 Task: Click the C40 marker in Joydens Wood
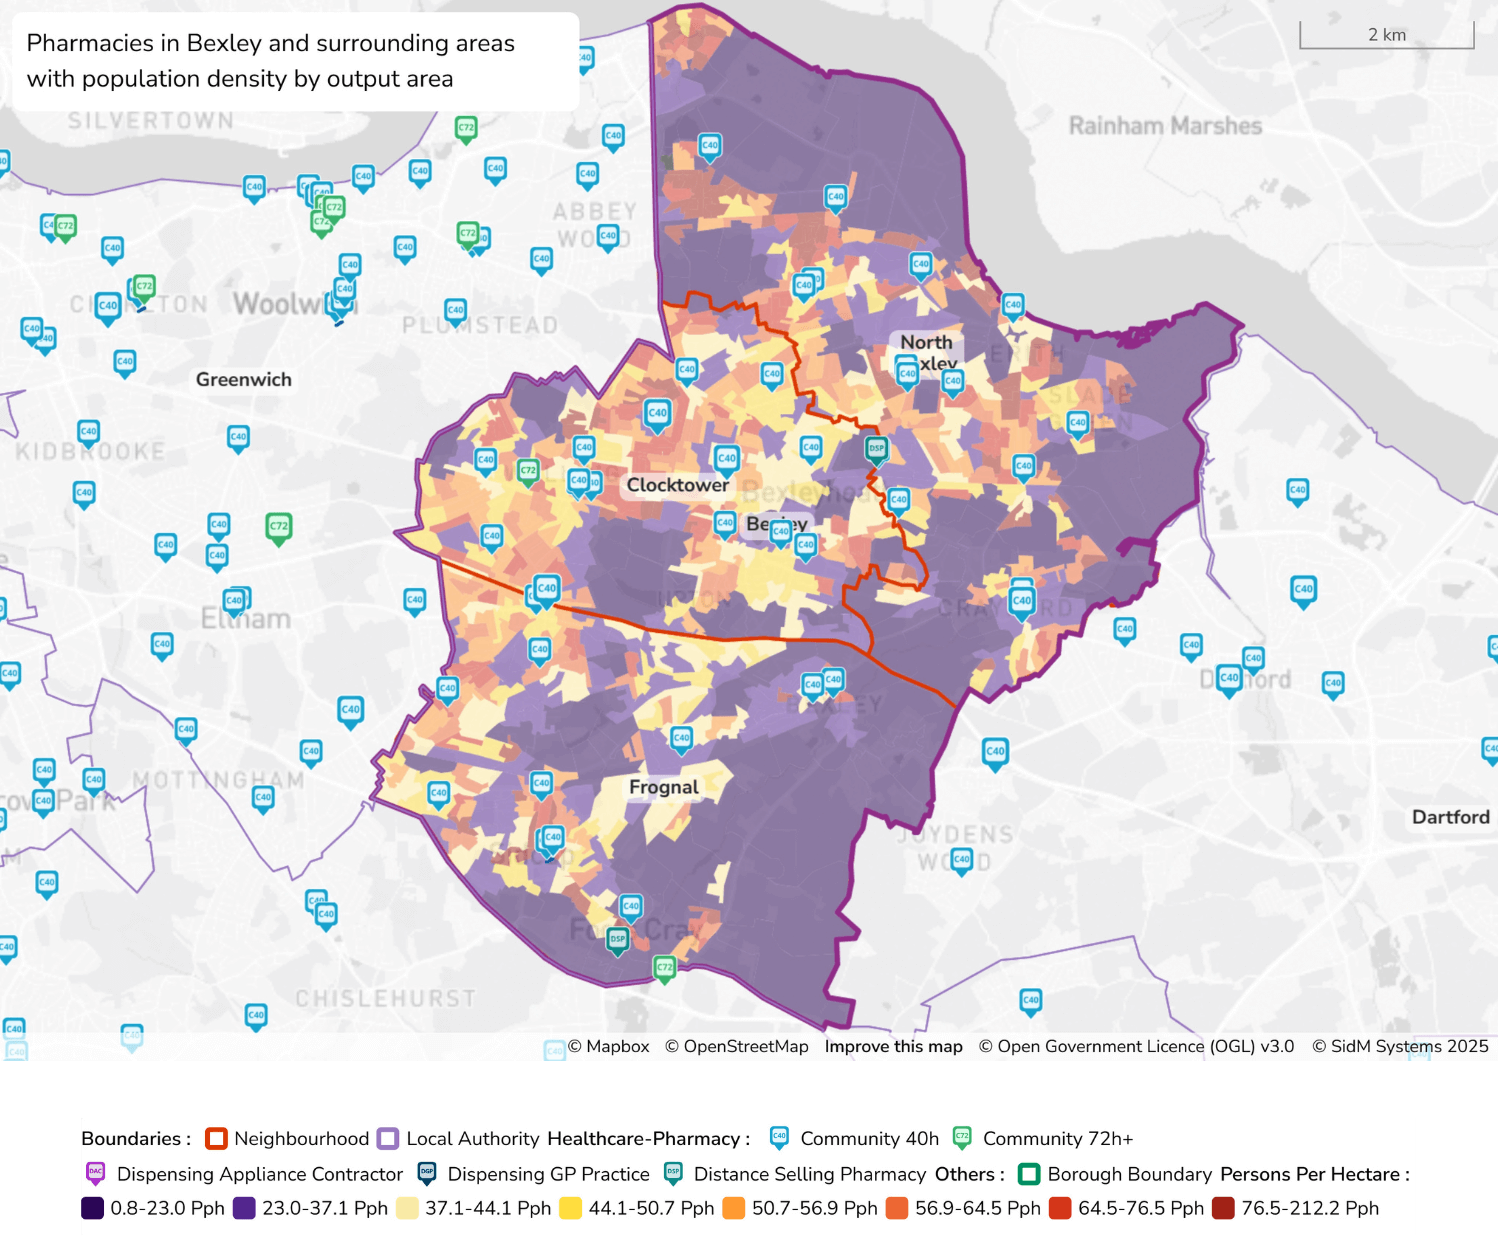tap(962, 861)
